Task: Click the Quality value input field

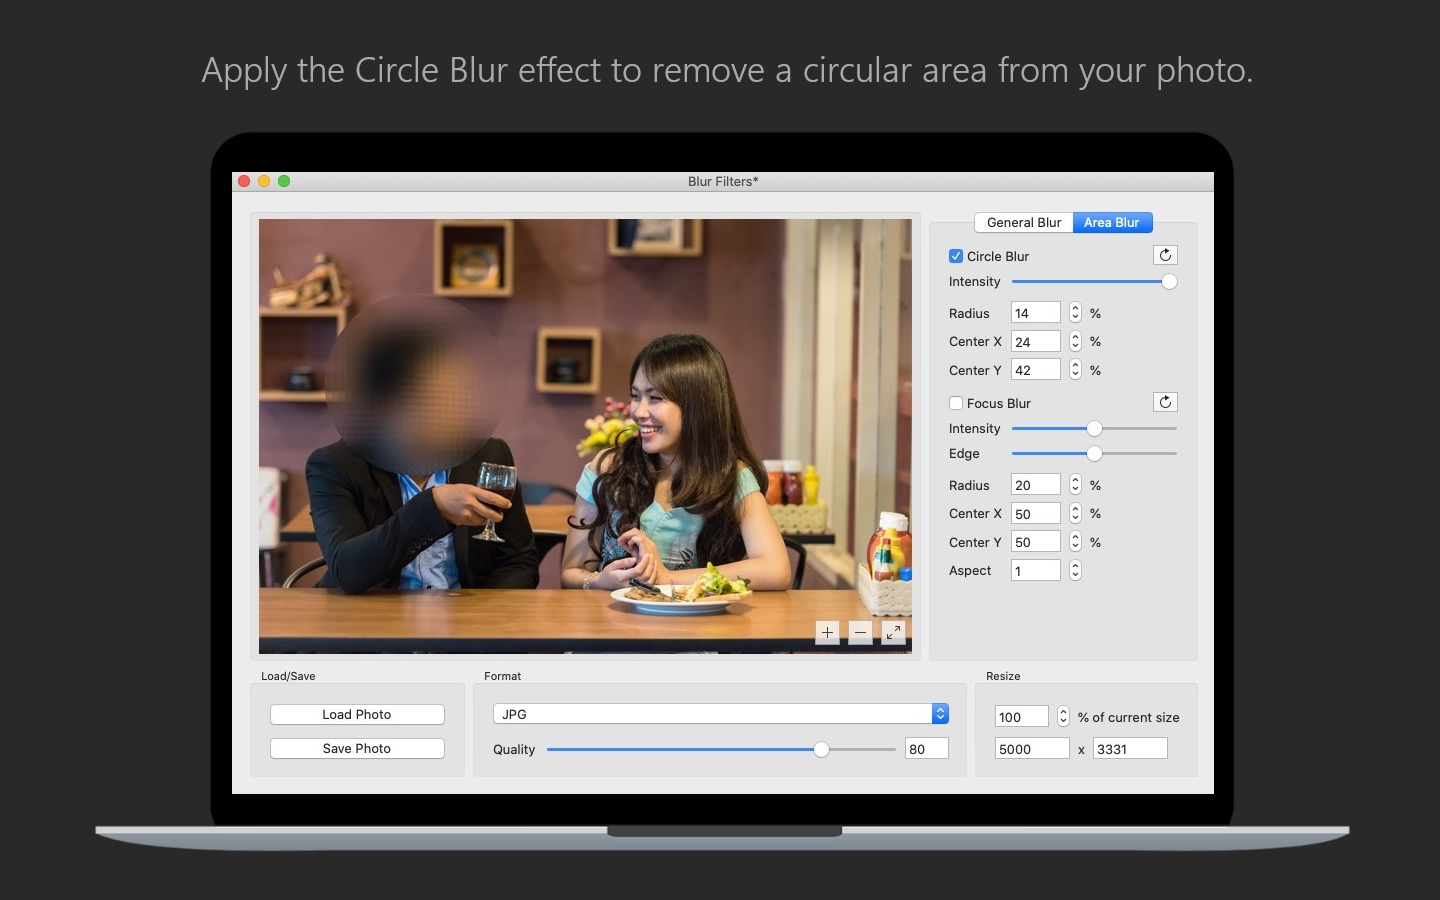Action: click(926, 749)
